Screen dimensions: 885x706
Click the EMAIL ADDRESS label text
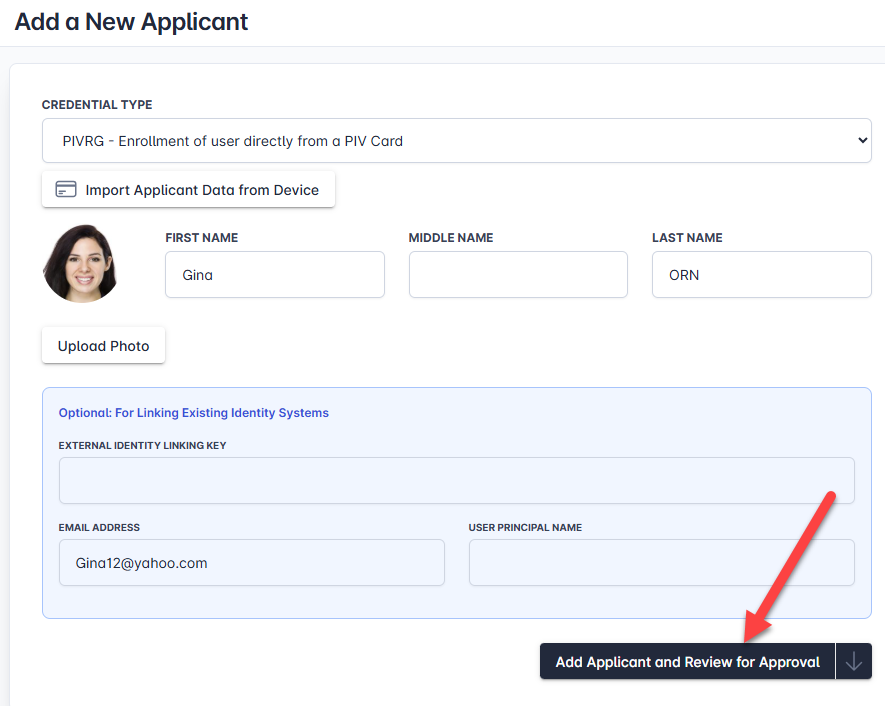pos(99,528)
